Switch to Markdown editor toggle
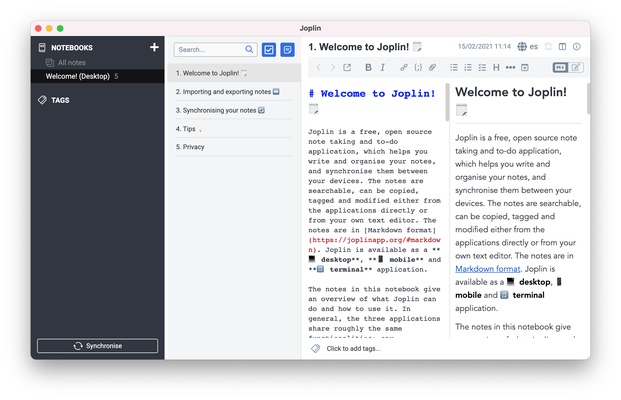Screen dimensions: 621x400 (x=560, y=68)
